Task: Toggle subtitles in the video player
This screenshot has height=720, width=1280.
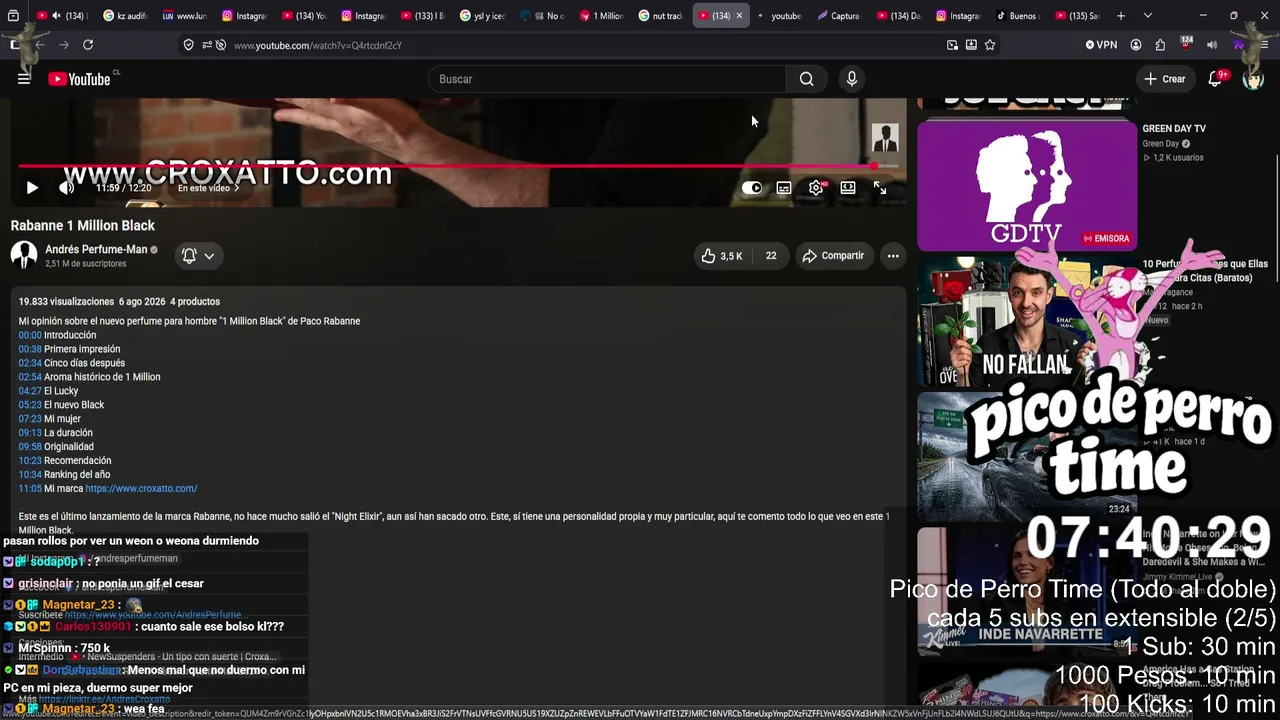Action: 784,188
